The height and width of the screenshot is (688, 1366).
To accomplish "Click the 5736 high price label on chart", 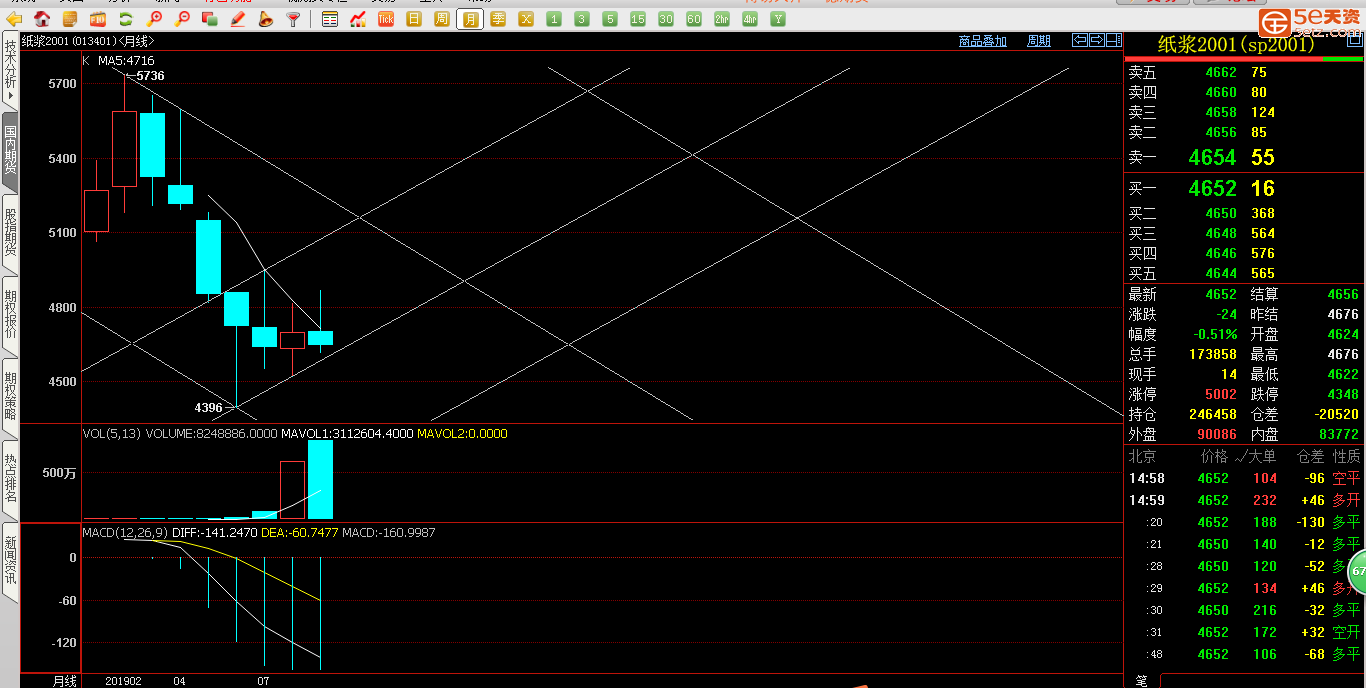I will [x=151, y=76].
